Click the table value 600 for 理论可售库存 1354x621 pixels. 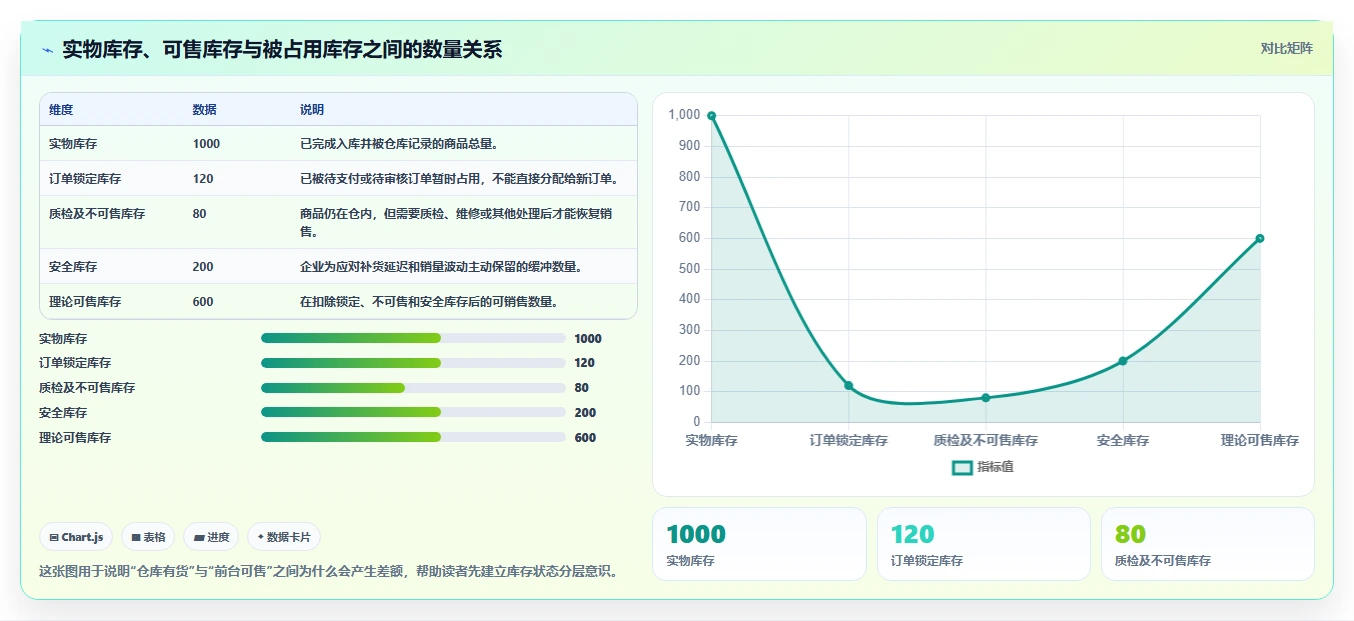coord(203,302)
